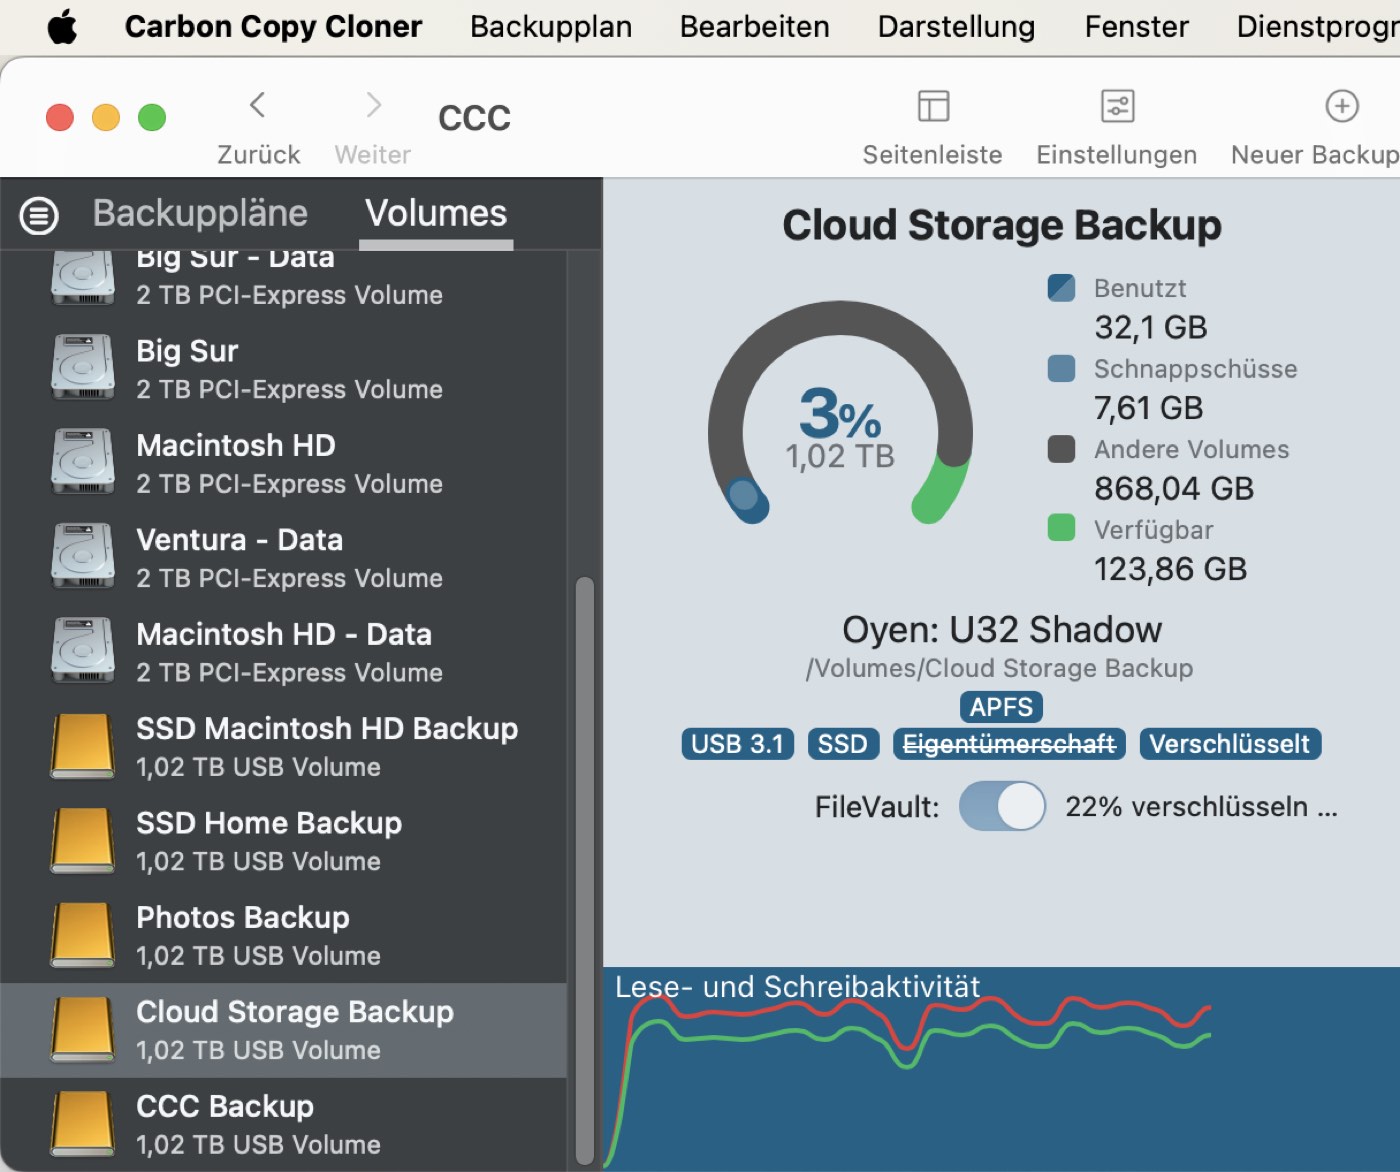
Task: Click the Ventura - Data volume name
Action: [x=240, y=540]
